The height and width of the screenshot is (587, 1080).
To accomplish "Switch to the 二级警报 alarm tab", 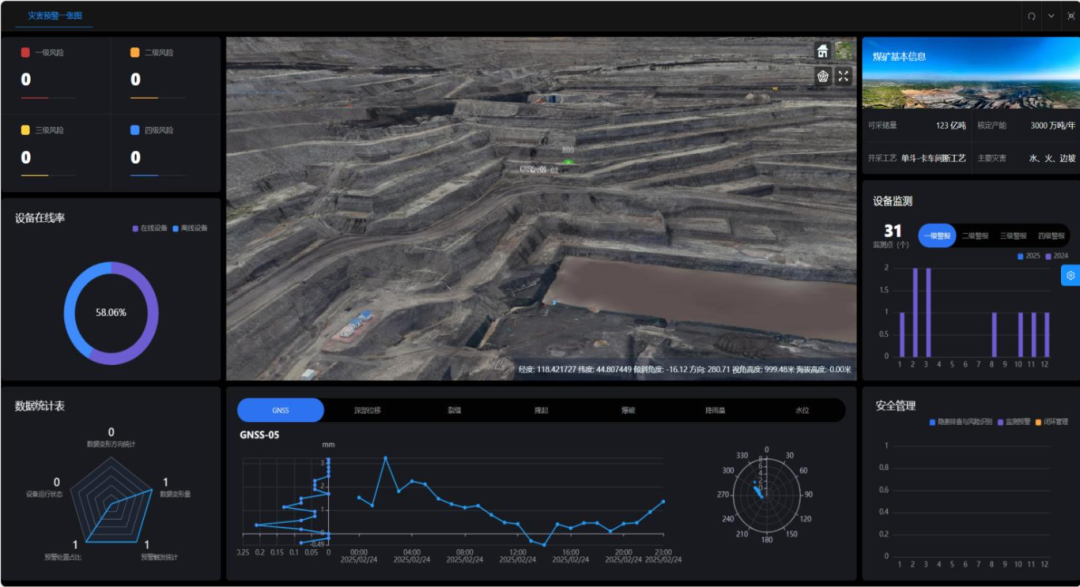I will 975,236.
